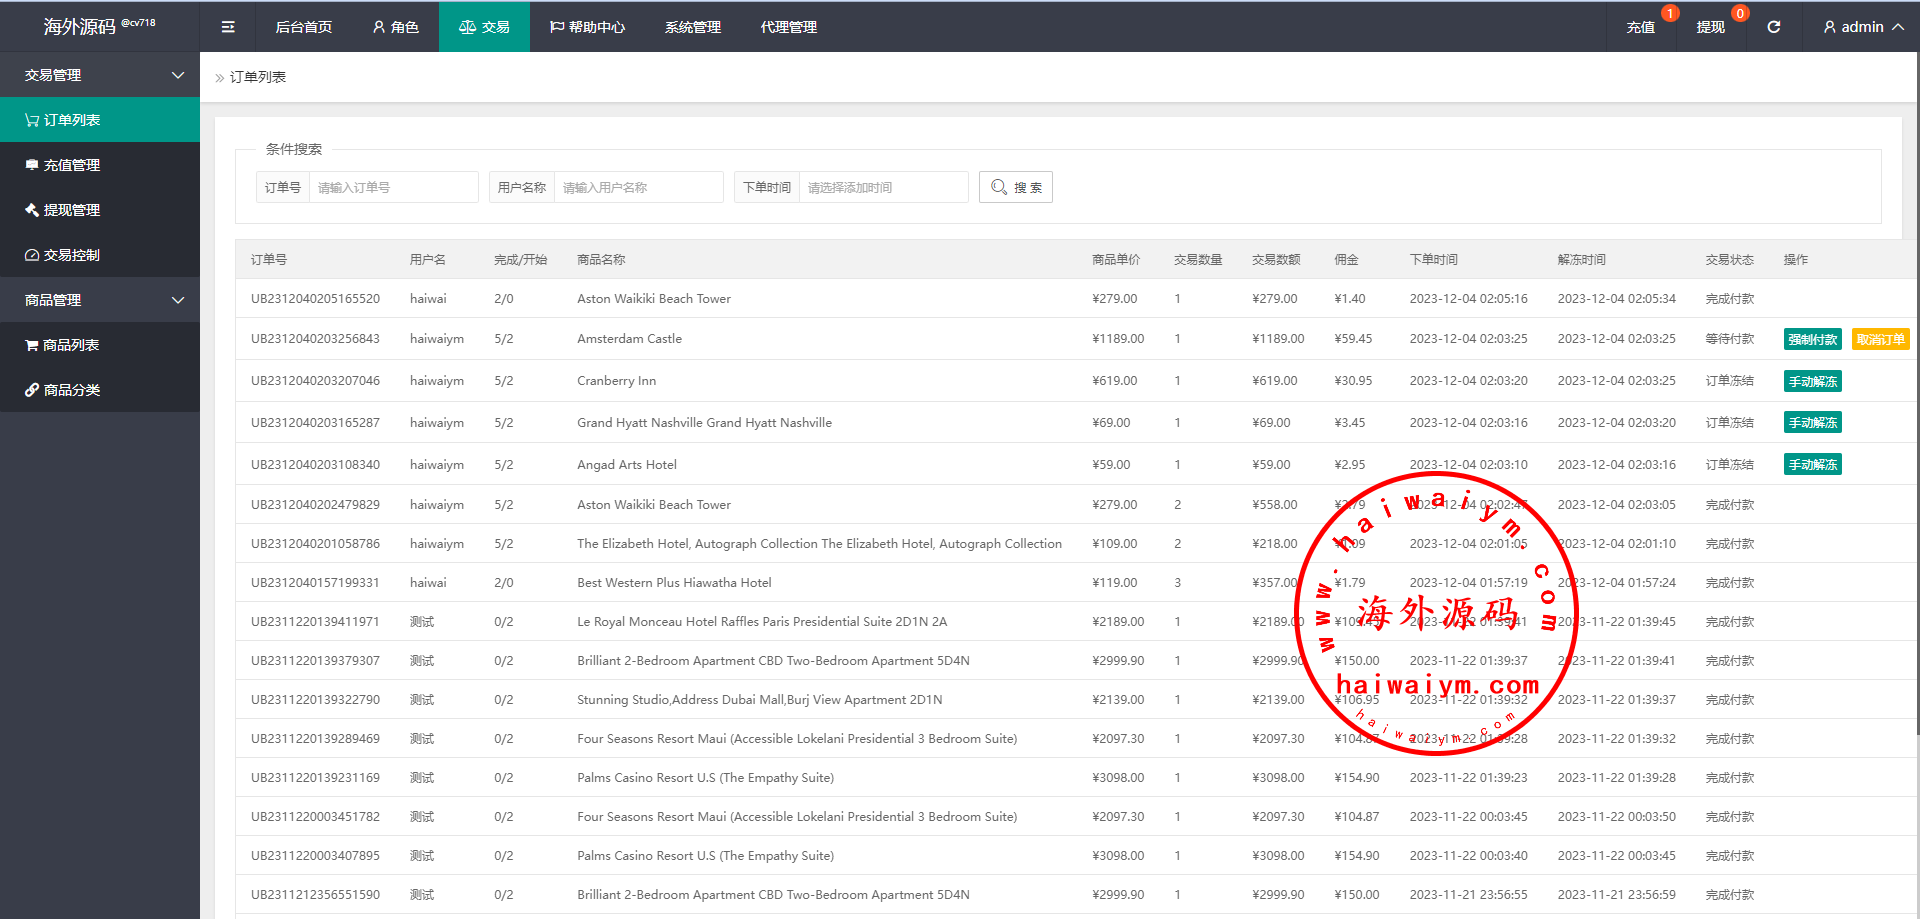Image resolution: width=1920 pixels, height=919 pixels.
Task: Open 商品分类 in the sidebar
Action: 71,390
